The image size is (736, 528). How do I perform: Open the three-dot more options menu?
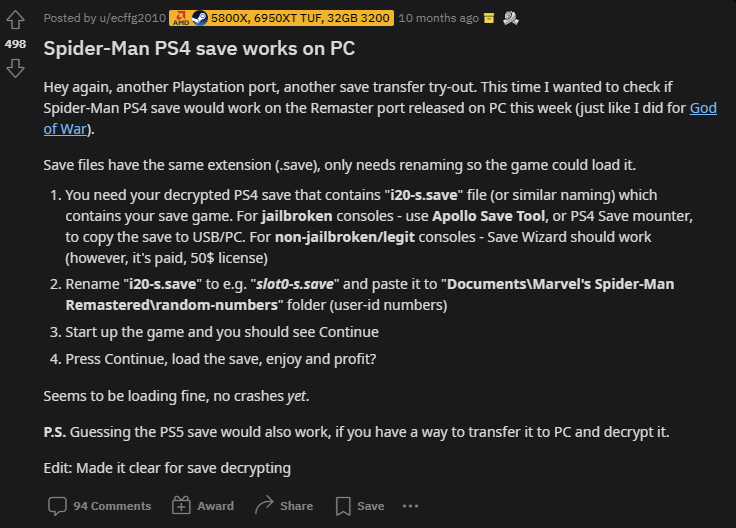pyautogui.click(x=410, y=506)
